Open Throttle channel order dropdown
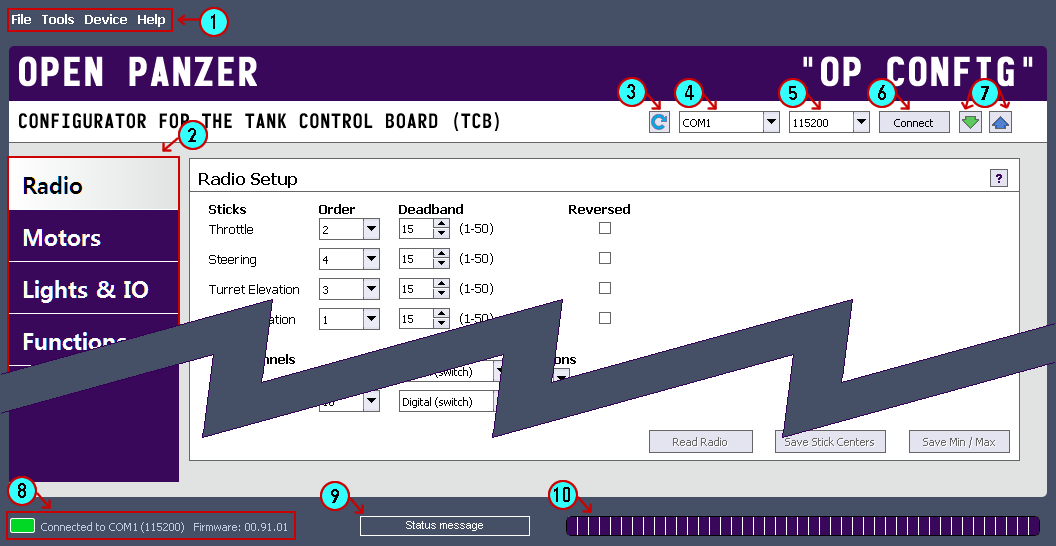The width and height of the screenshot is (1056, 546). pos(370,229)
